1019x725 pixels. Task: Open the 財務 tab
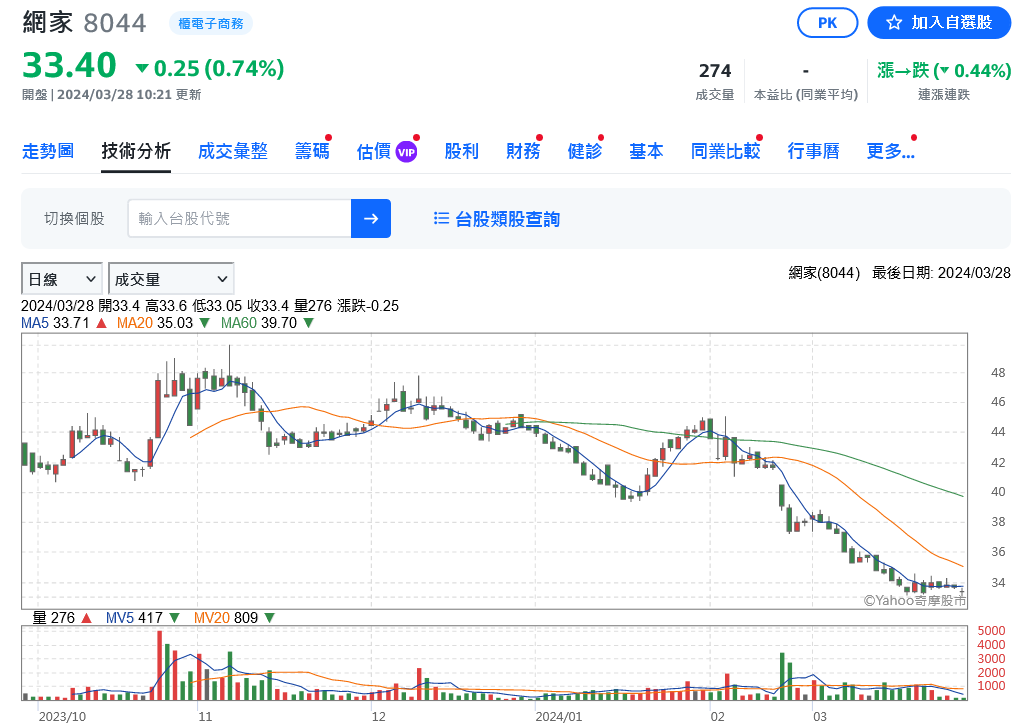(523, 151)
